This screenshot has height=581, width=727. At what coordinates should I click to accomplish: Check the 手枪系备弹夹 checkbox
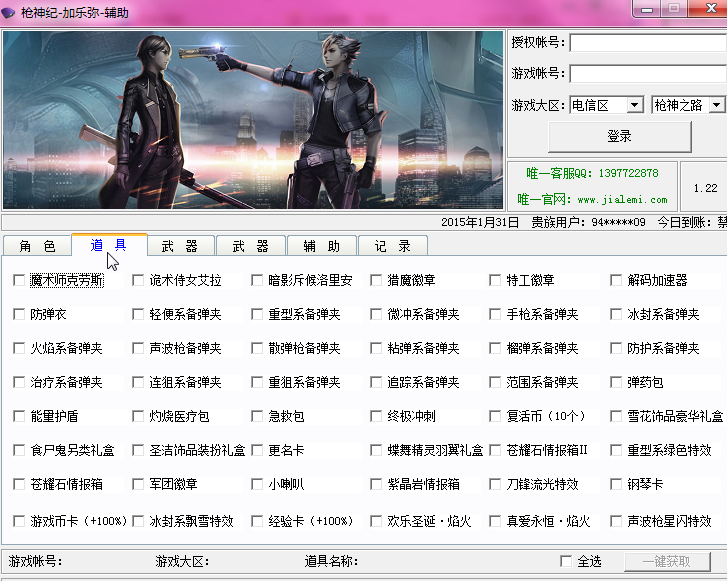(495, 314)
